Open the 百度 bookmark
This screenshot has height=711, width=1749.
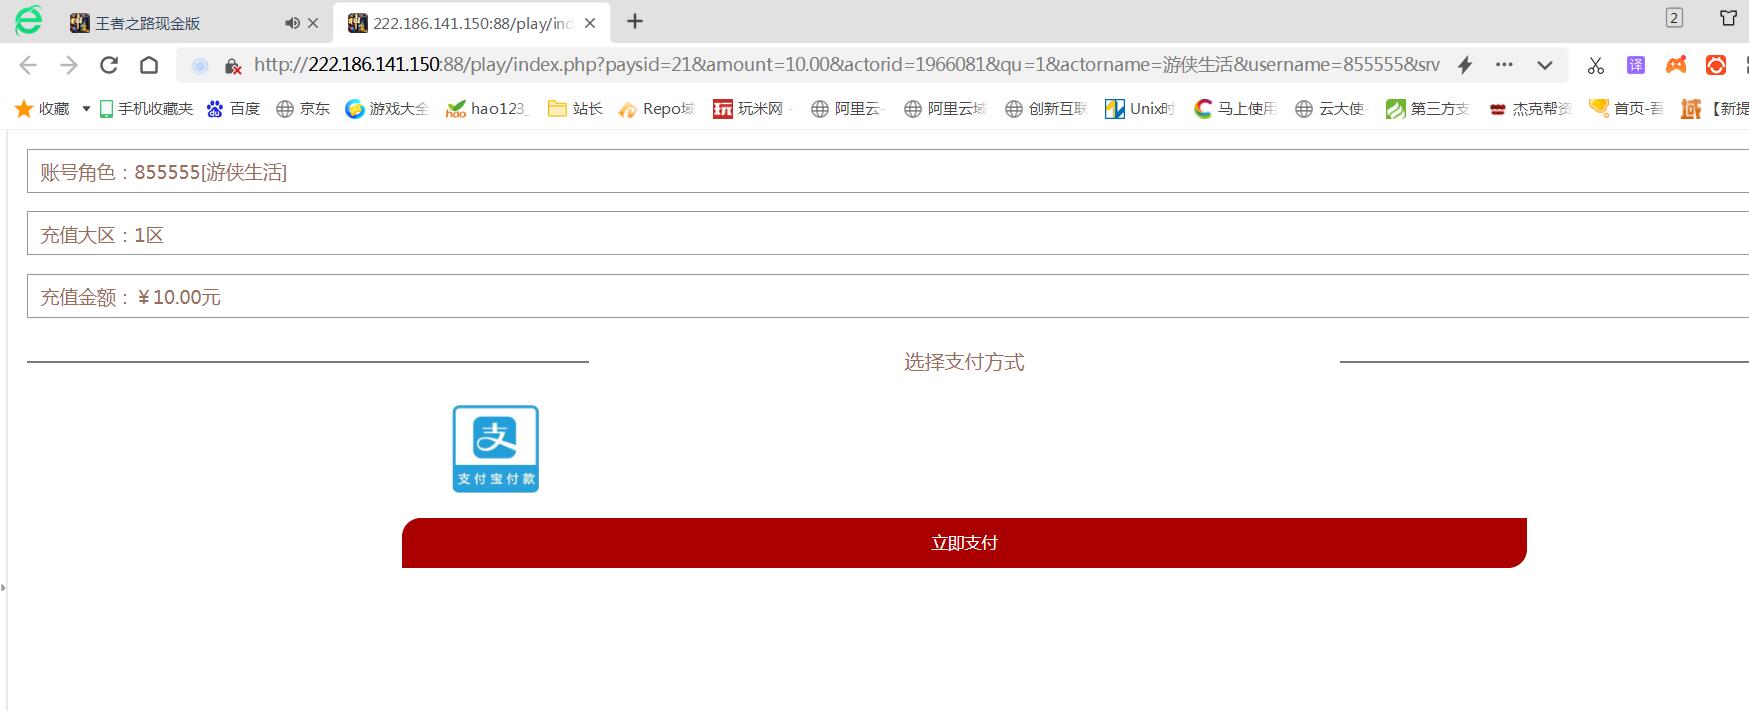(x=233, y=109)
